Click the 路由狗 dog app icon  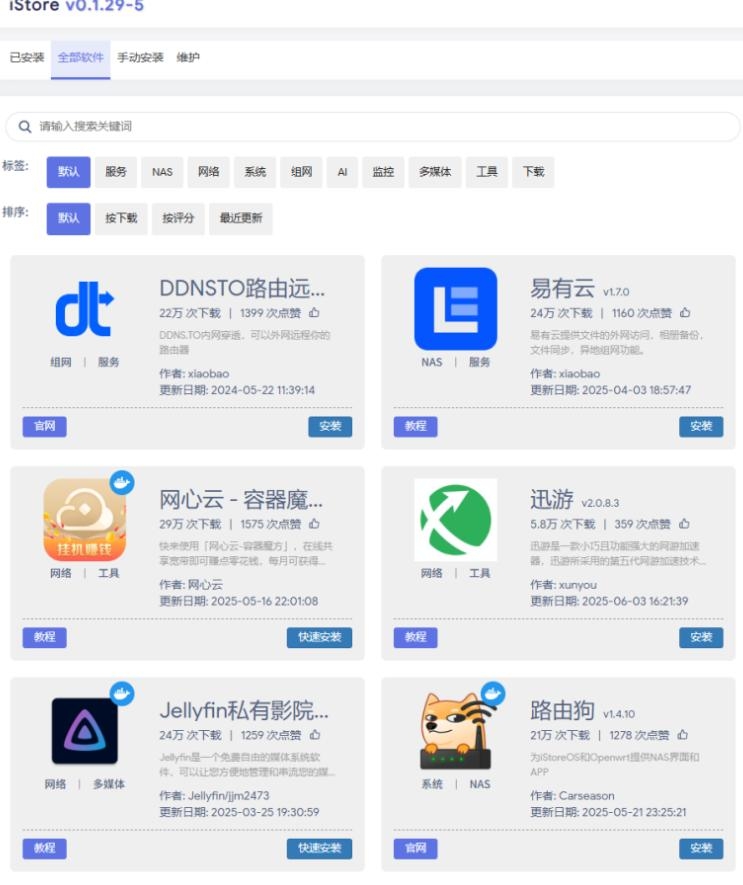coord(456,731)
